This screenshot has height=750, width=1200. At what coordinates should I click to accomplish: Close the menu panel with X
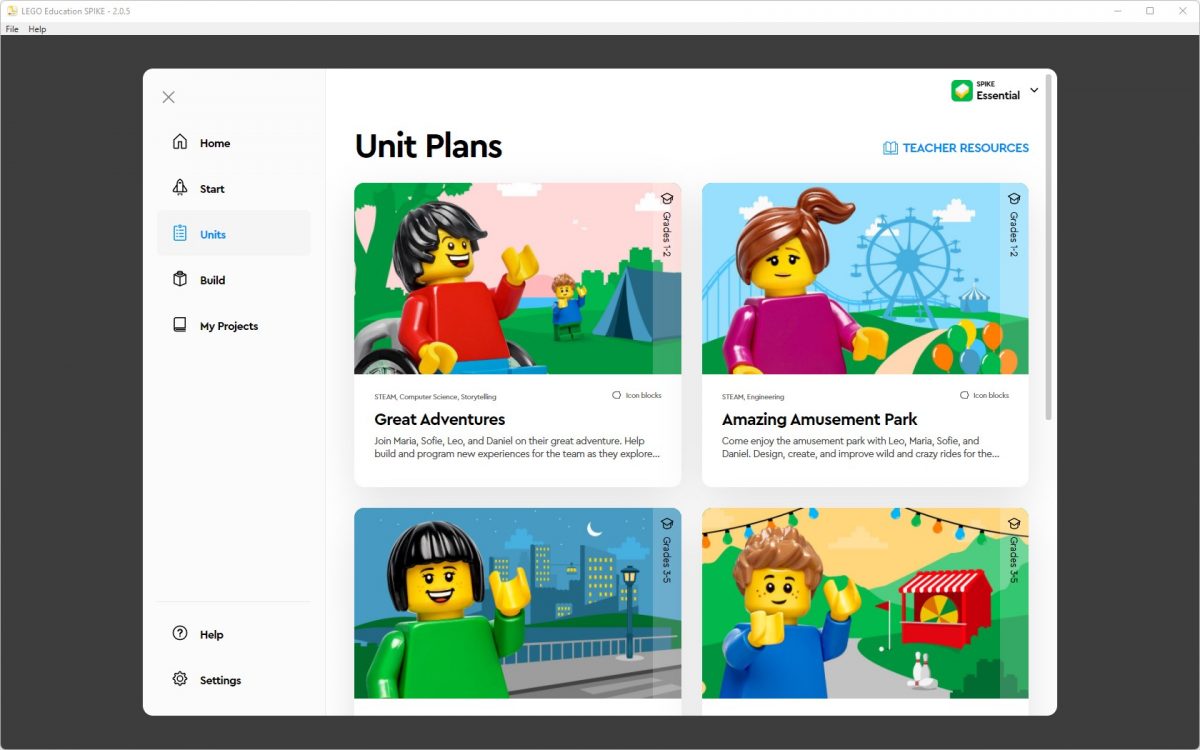168,97
